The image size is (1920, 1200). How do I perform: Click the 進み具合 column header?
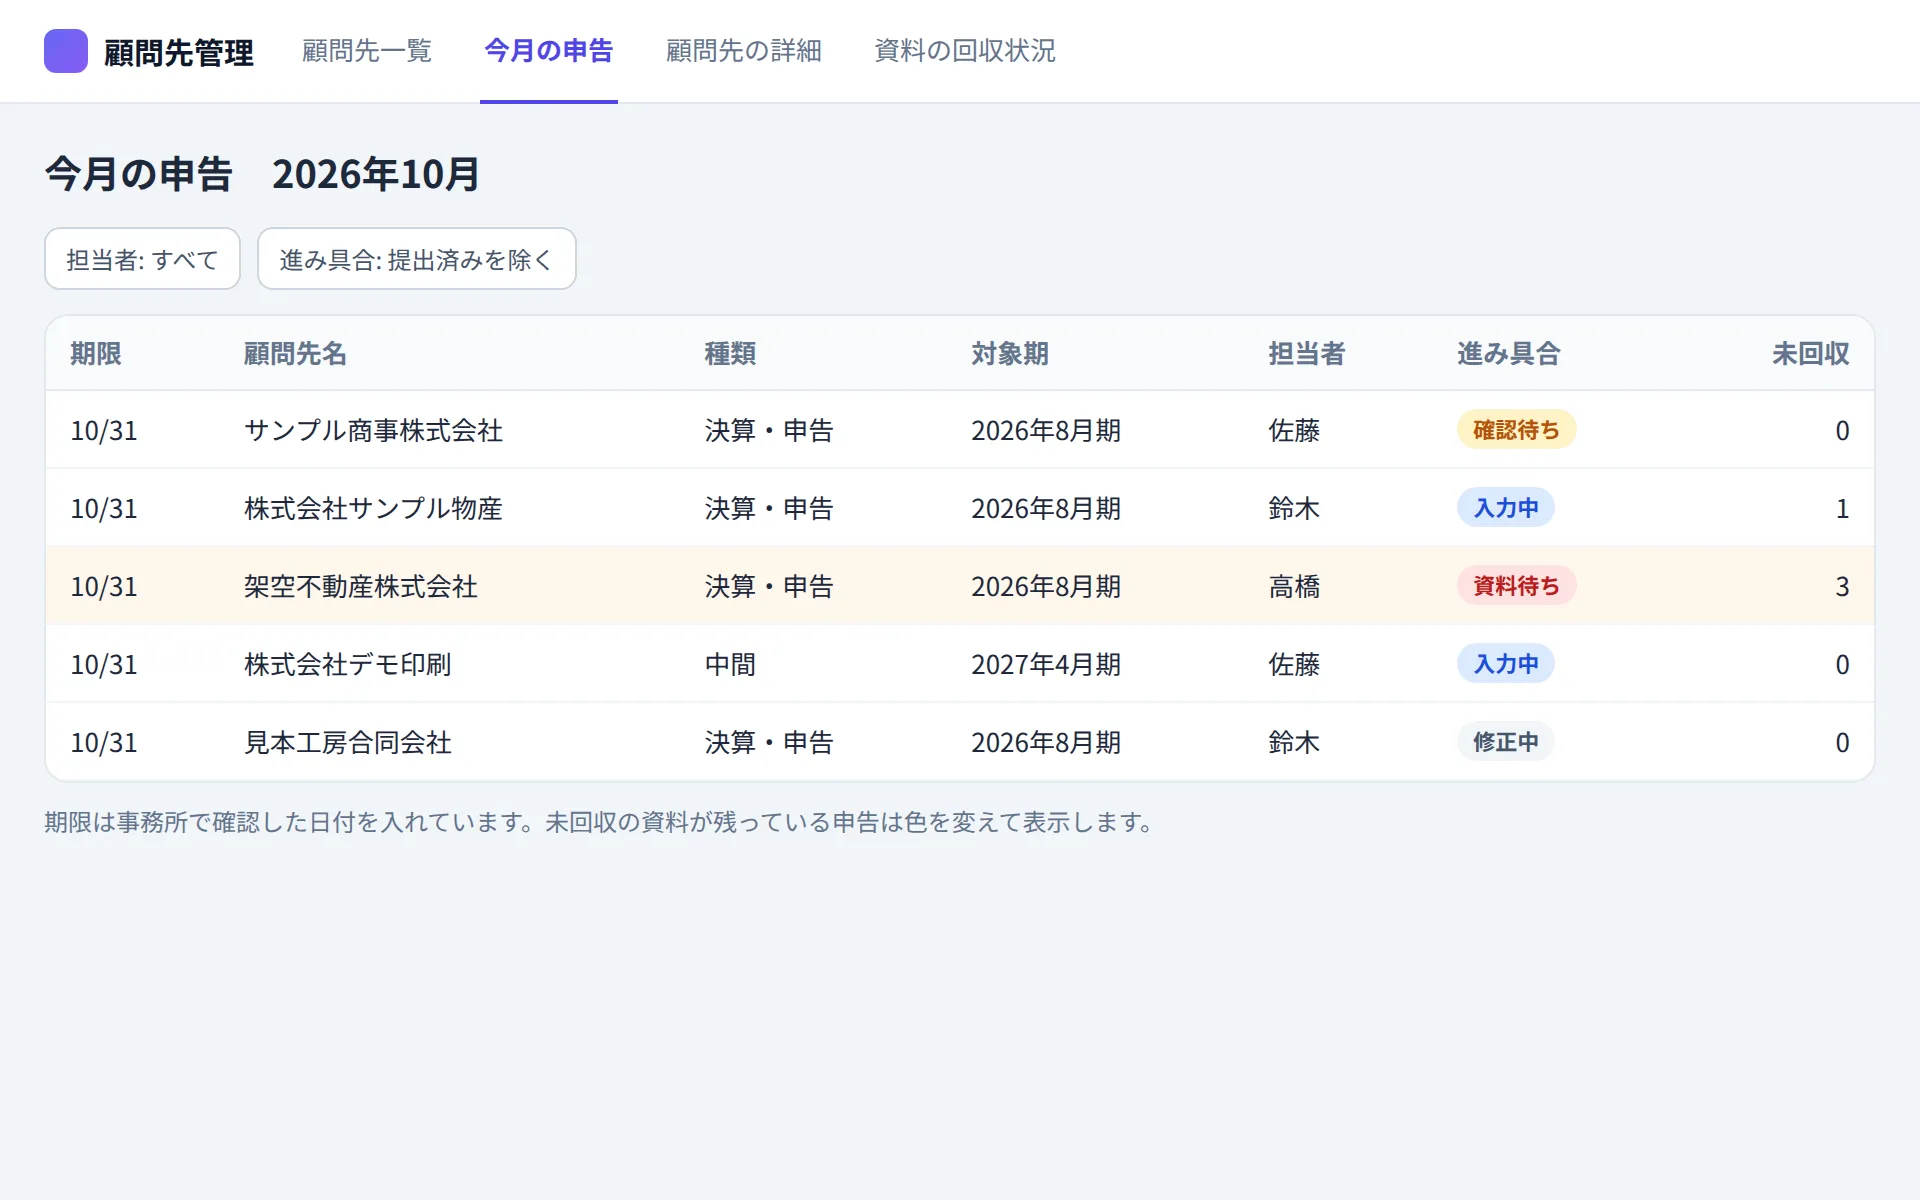[1509, 354]
